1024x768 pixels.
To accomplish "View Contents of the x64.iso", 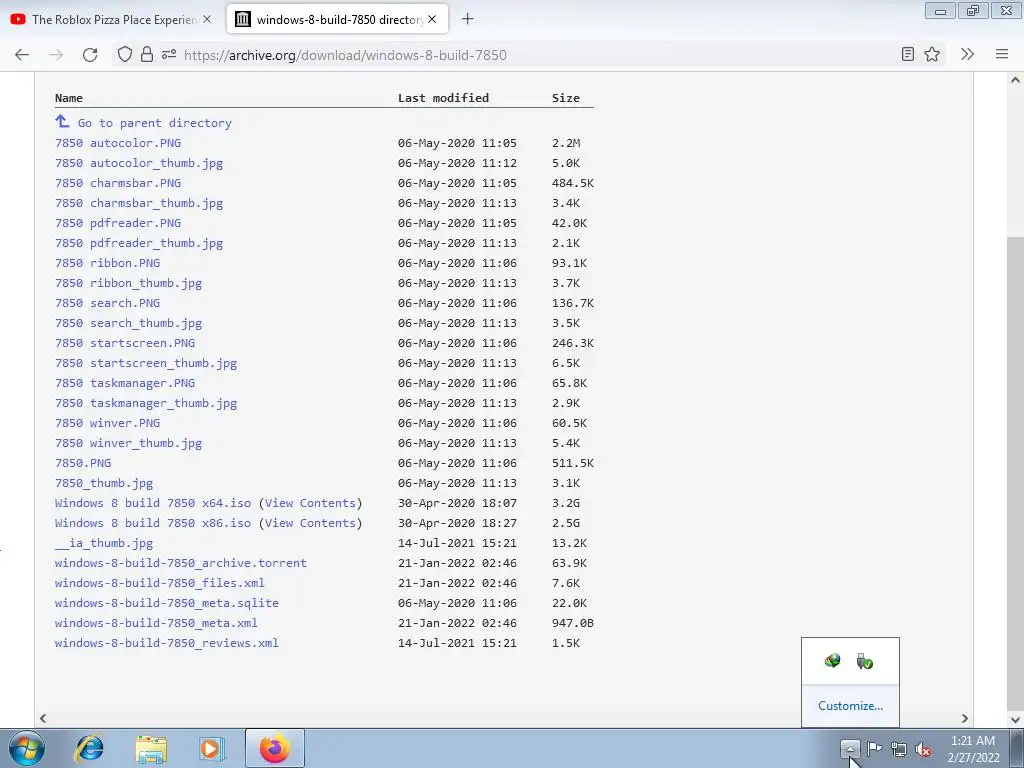I will click(x=310, y=503).
